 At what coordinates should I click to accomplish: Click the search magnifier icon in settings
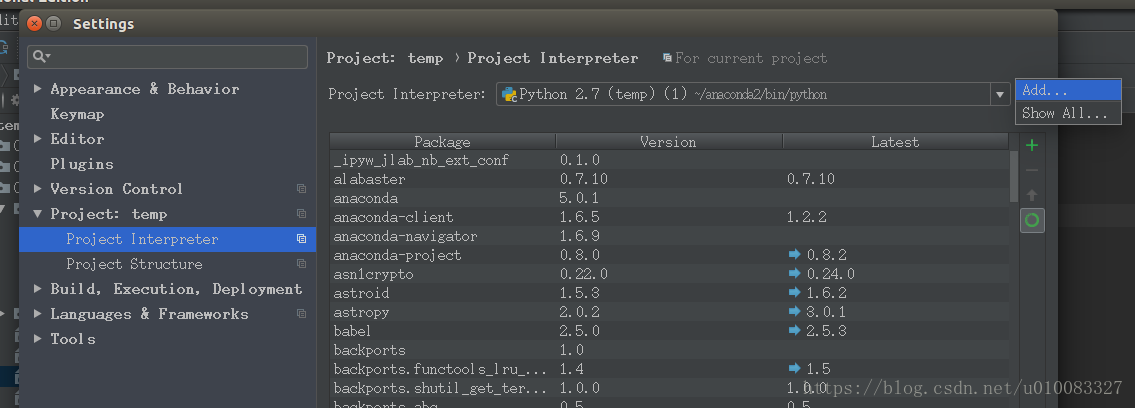click(x=41, y=56)
